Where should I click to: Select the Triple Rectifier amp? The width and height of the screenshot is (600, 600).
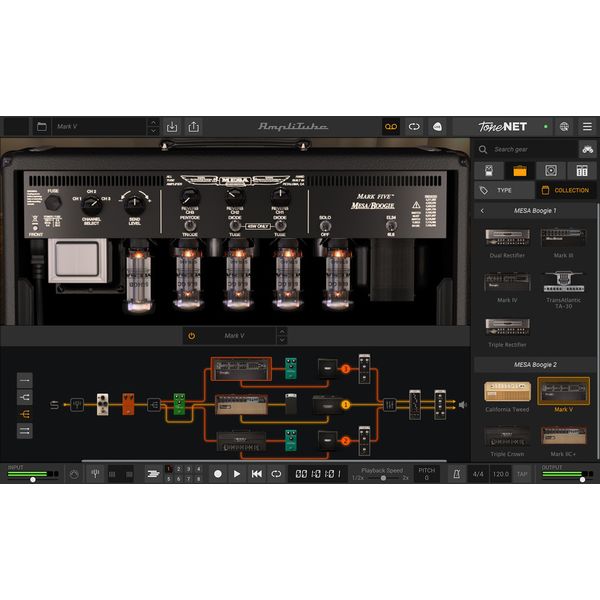tap(507, 332)
